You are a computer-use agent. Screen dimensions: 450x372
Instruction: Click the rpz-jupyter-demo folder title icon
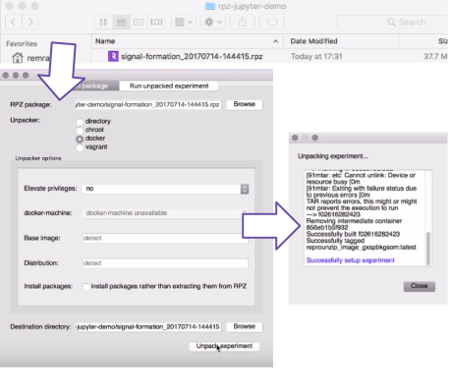point(210,6)
